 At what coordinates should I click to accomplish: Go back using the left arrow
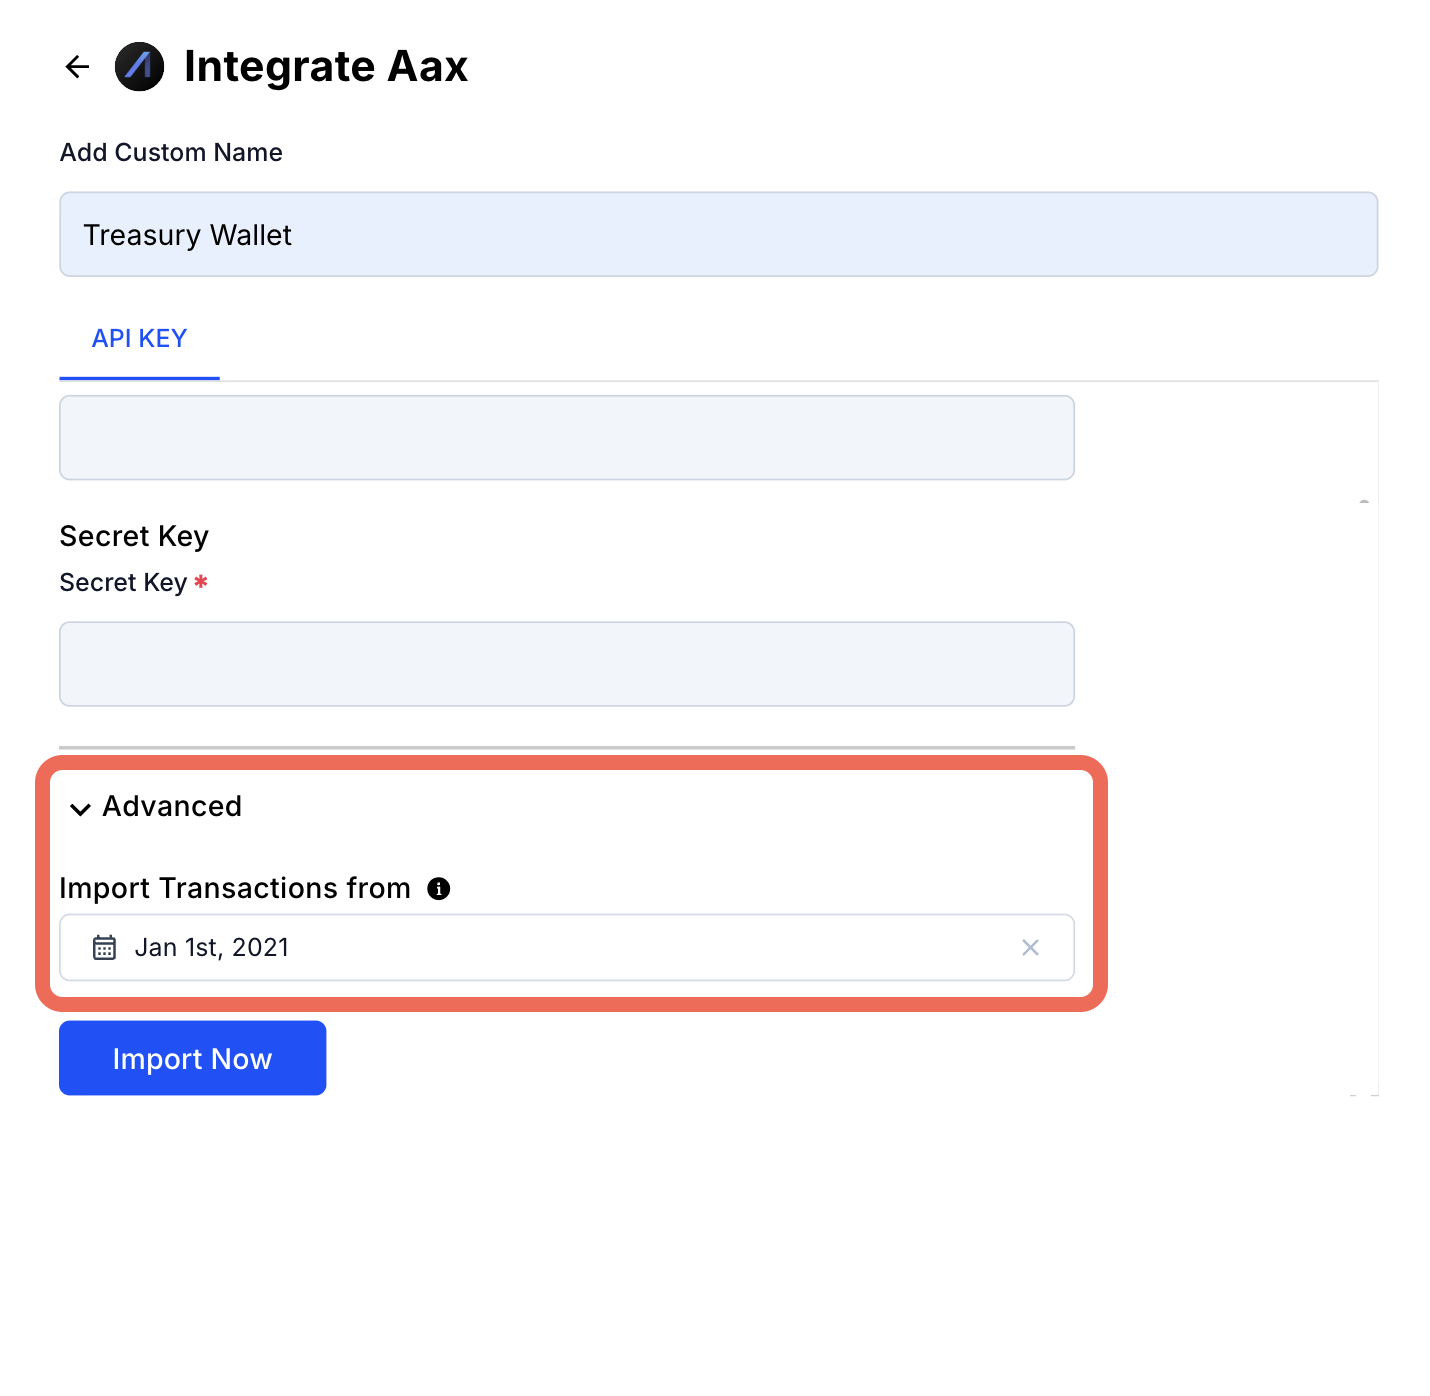click(x=77, y=67)
